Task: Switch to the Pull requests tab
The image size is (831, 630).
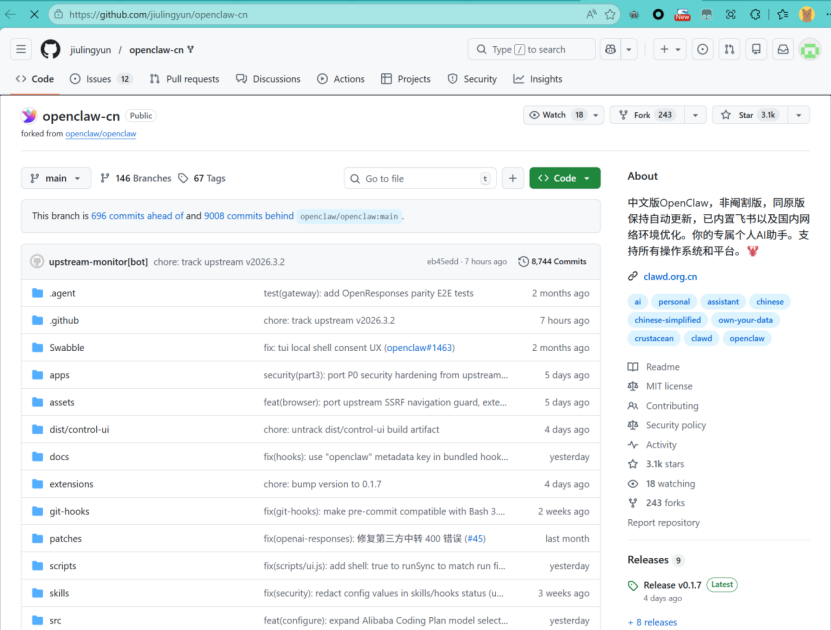Action: pos(184,79)
